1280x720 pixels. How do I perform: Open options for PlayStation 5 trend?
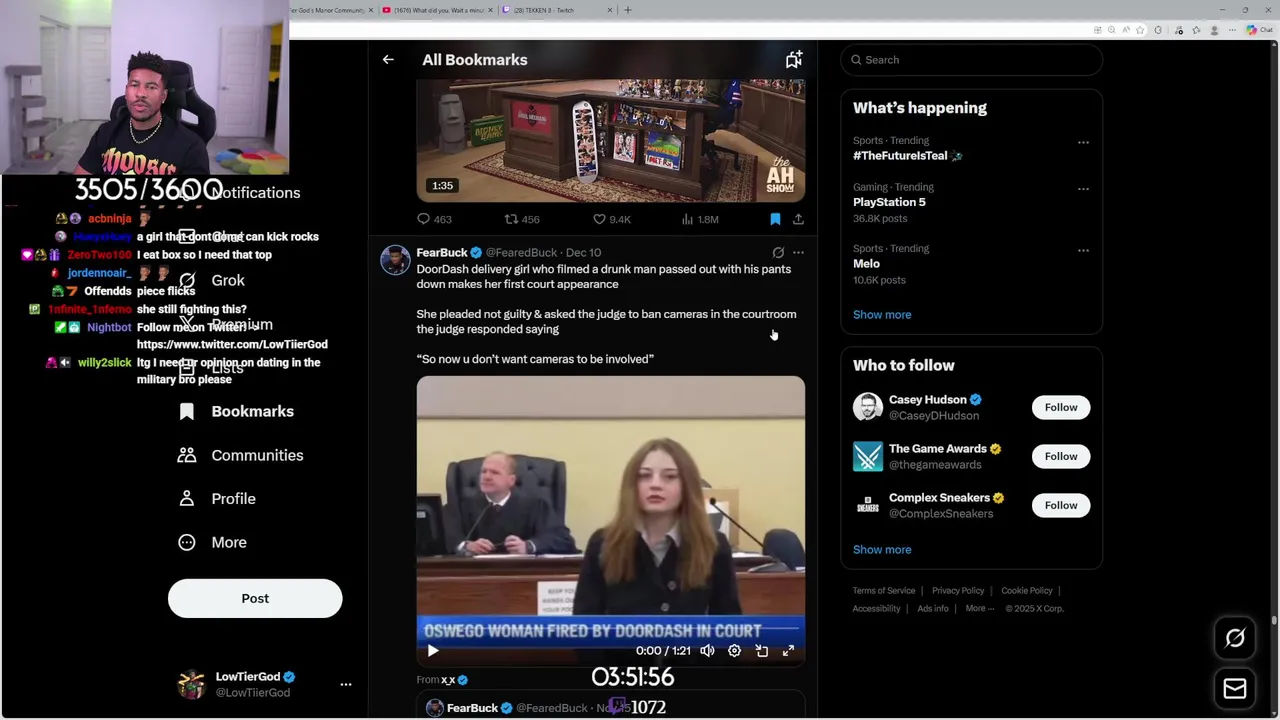click(x=1083, y=189)
